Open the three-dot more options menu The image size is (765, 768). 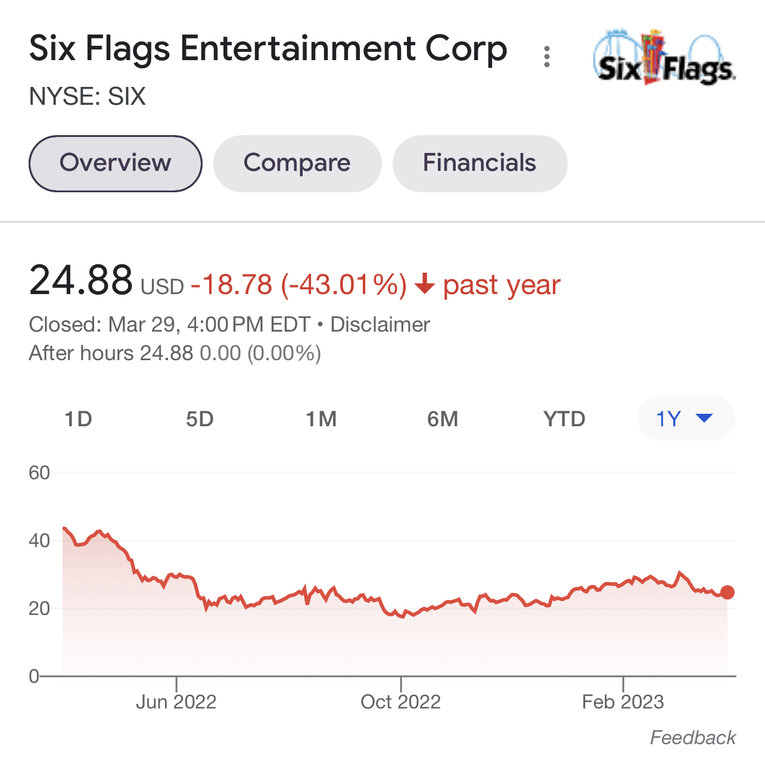[546, 56]
